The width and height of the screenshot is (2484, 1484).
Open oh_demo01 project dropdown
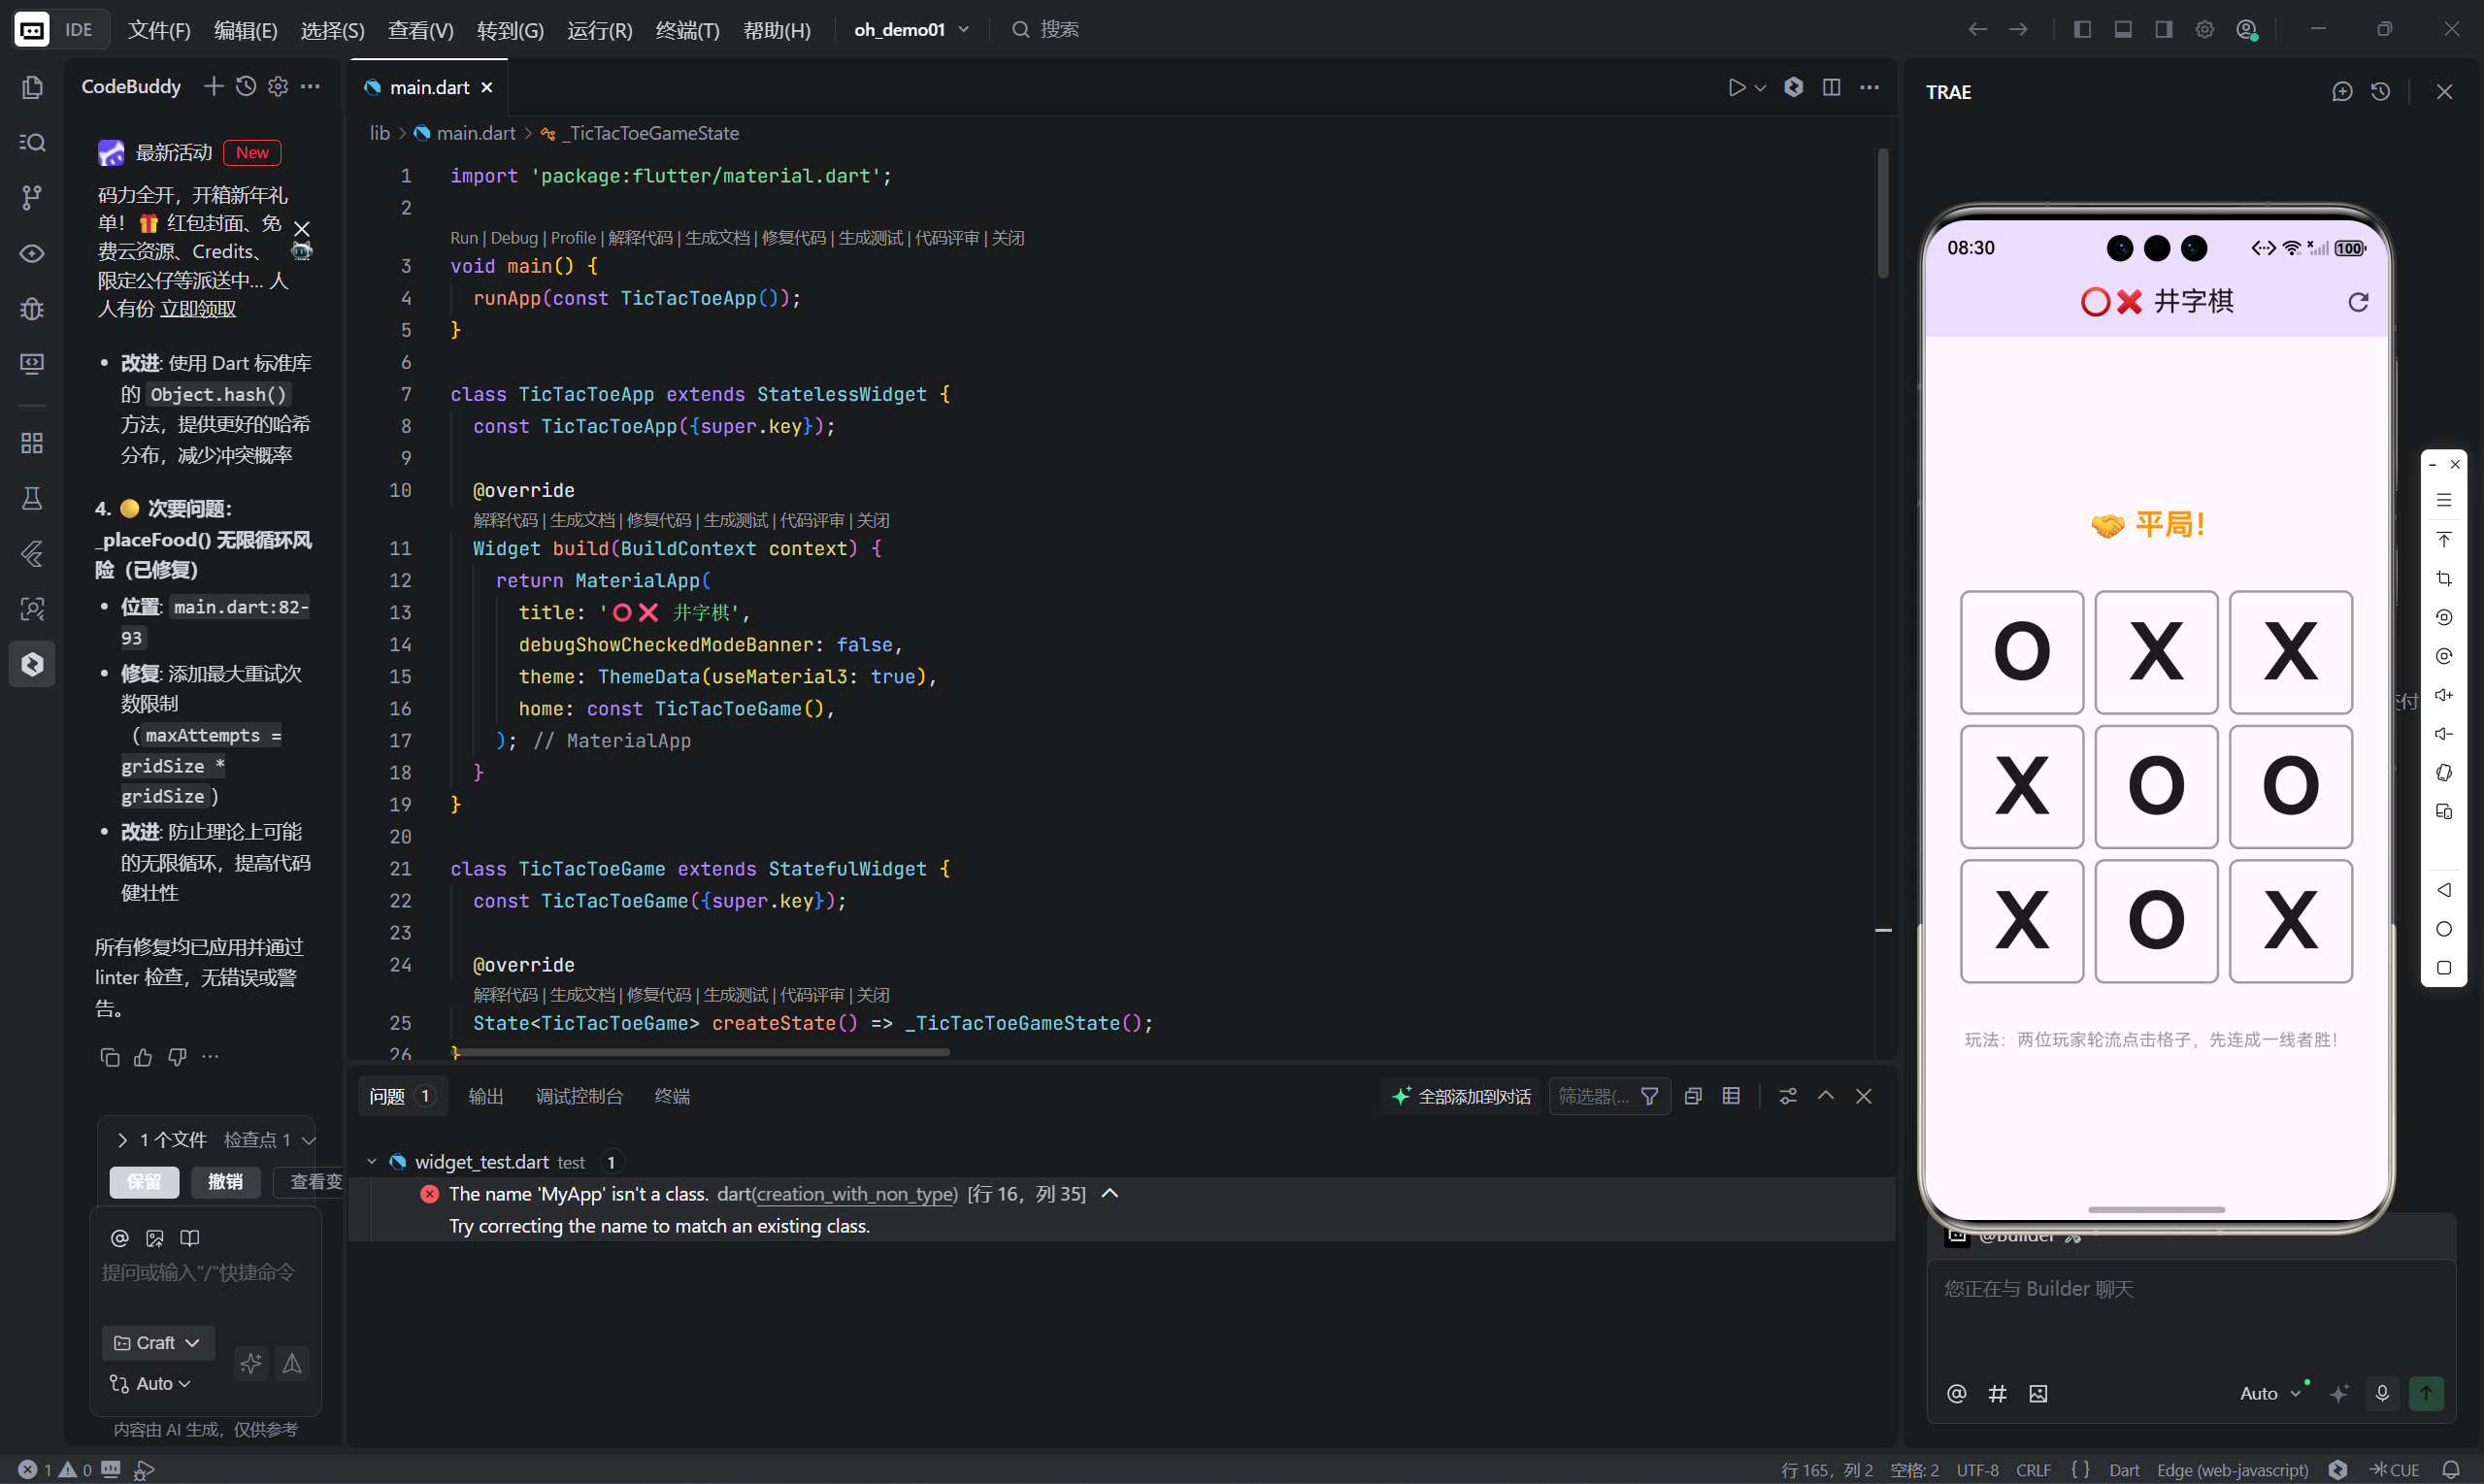(x=911, y=30)
